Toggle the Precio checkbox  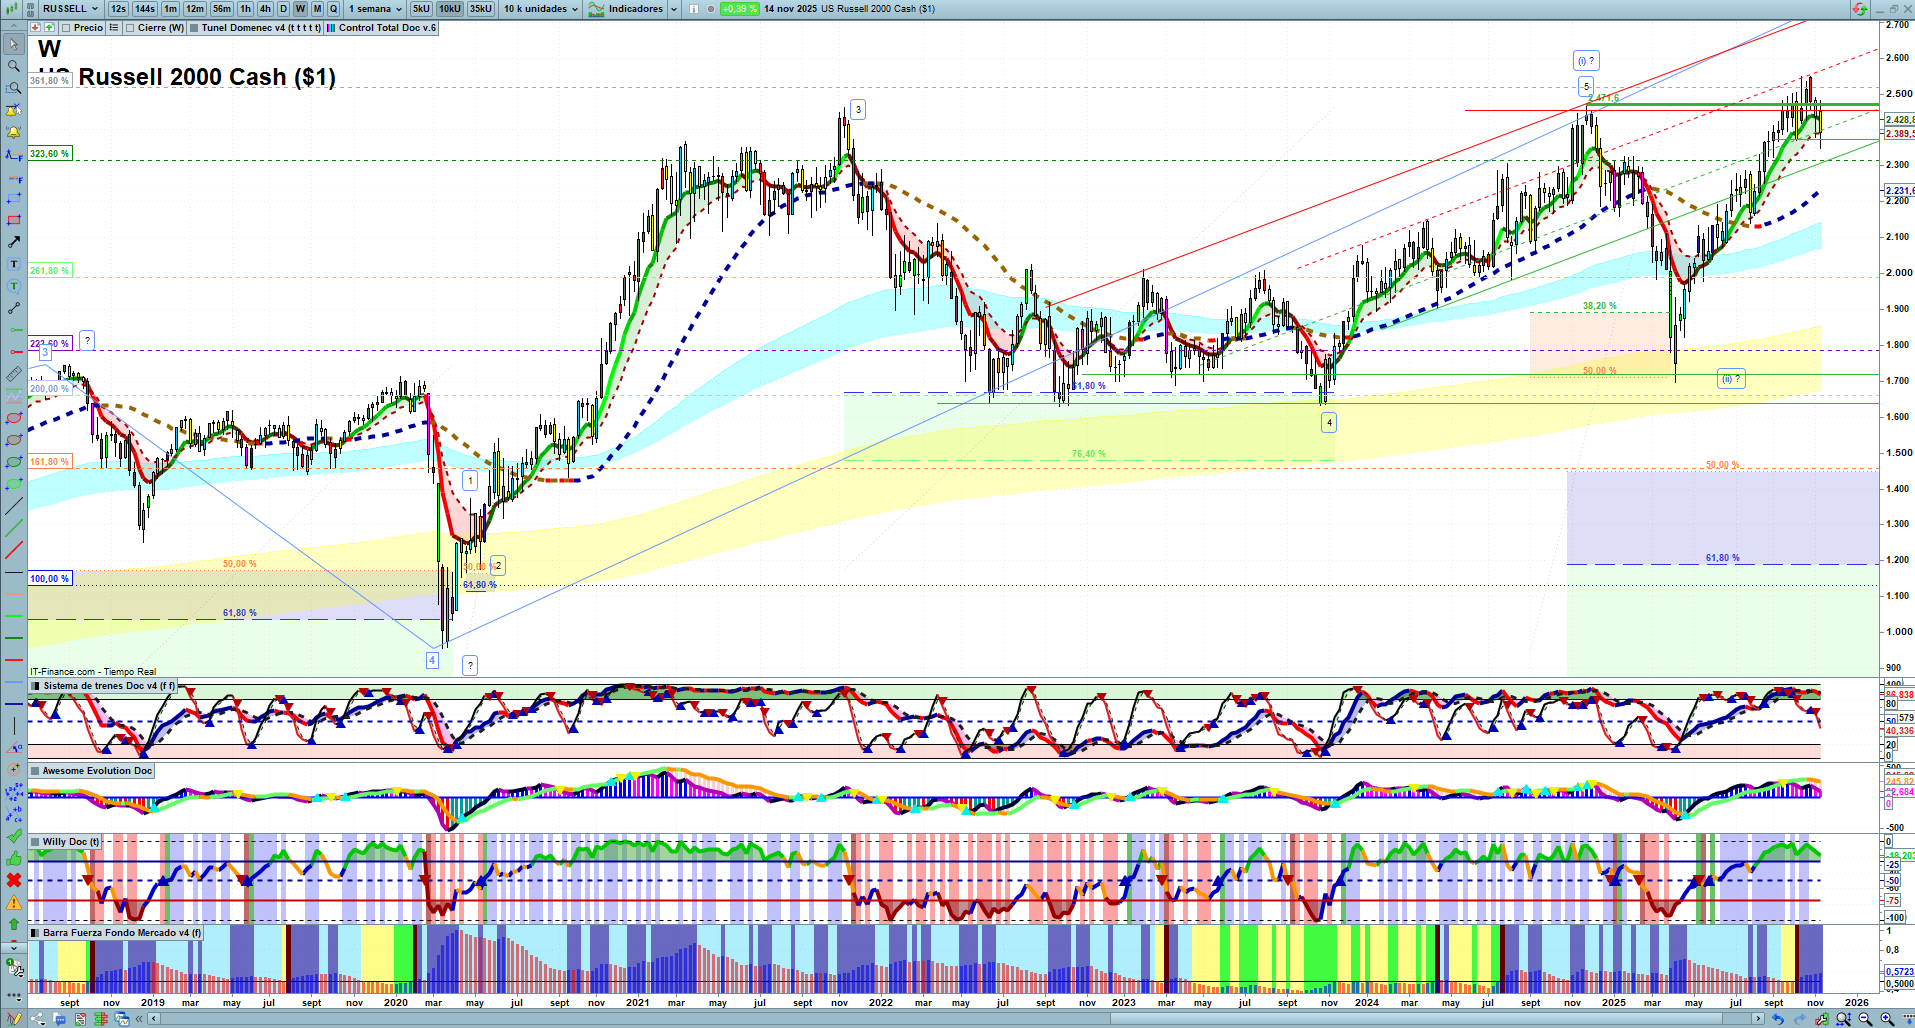pos(67,28)
